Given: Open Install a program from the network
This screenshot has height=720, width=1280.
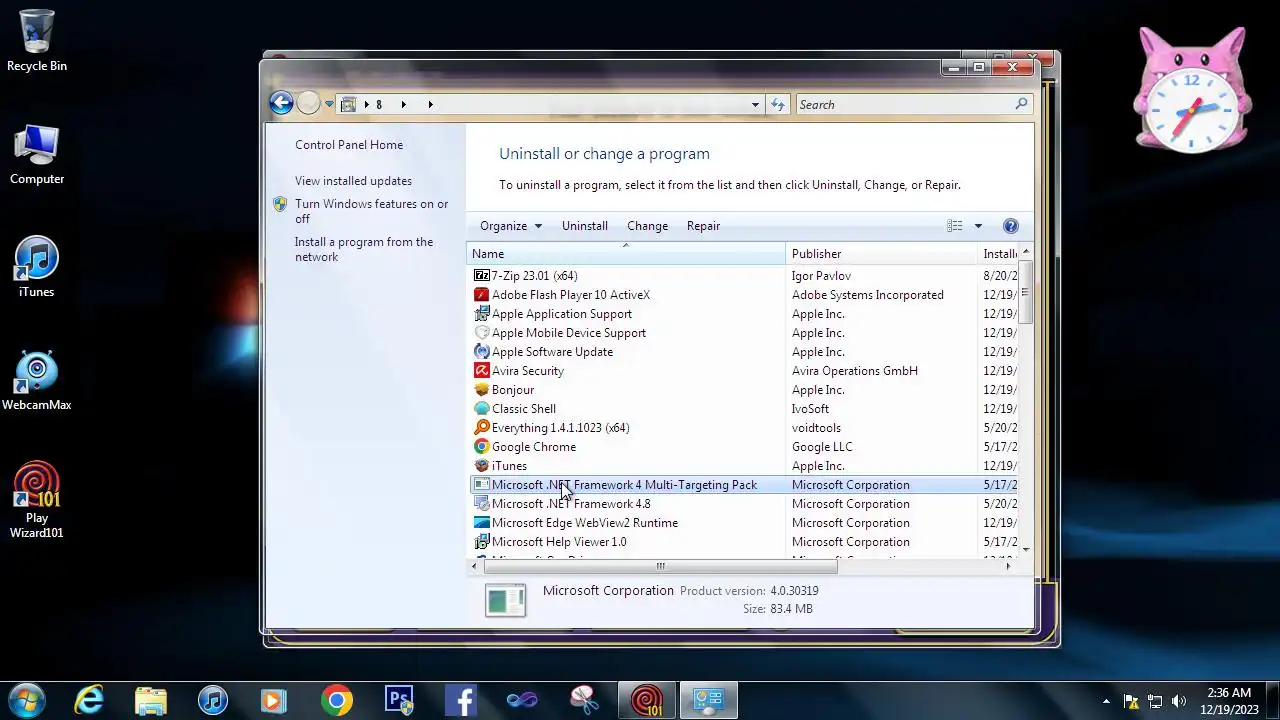Looking at the screenshot, I should pyautogui.click(x=364, y=249).
